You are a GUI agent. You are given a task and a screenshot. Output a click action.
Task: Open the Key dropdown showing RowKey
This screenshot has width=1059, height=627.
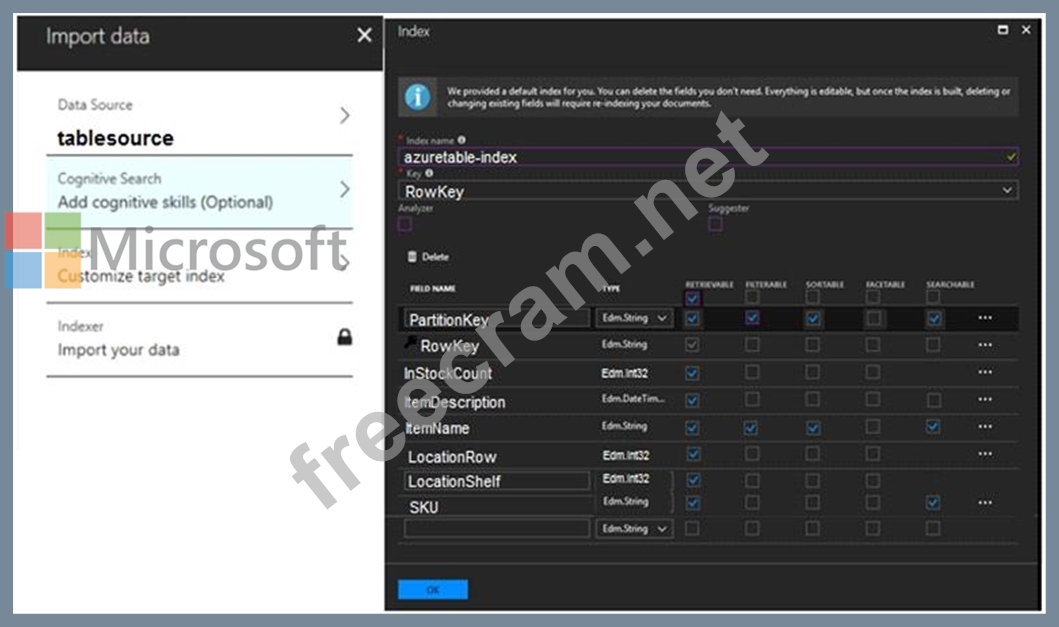[x=707, y=190]
